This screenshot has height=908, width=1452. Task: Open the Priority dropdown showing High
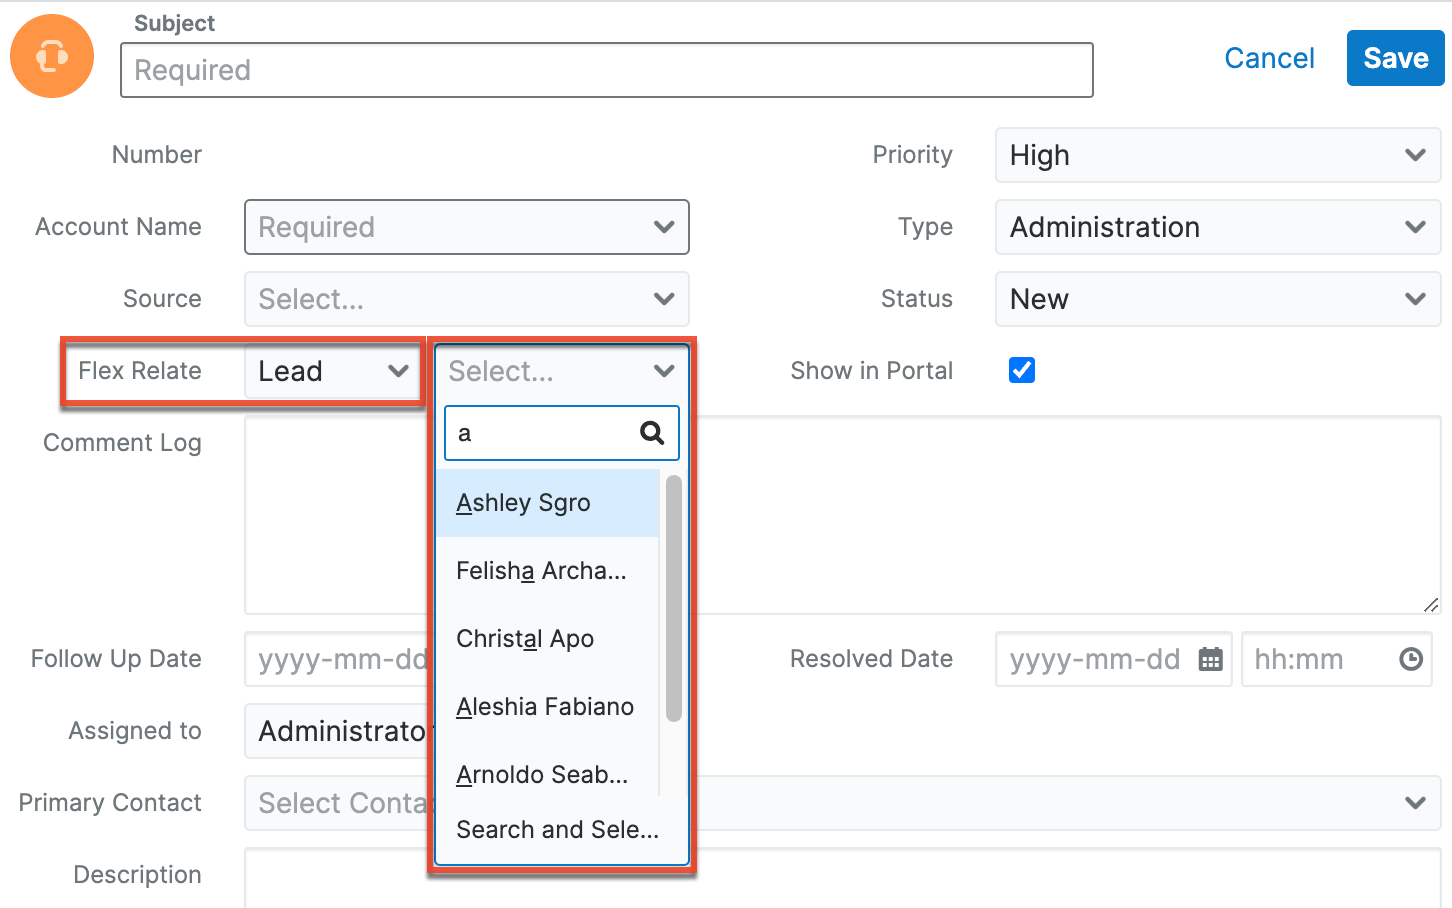[1217, 155]
